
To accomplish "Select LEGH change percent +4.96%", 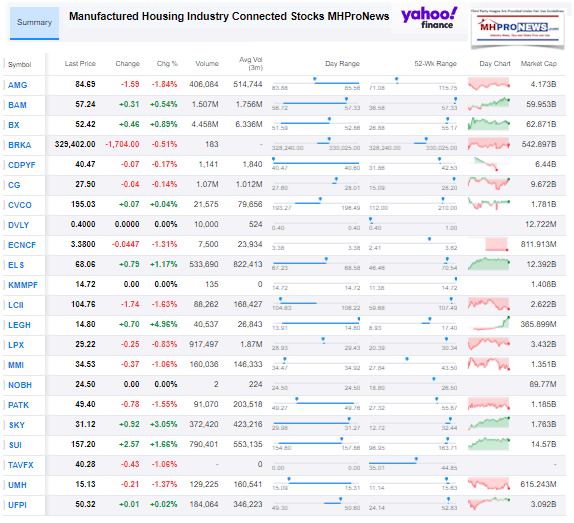I will [163, 324].
